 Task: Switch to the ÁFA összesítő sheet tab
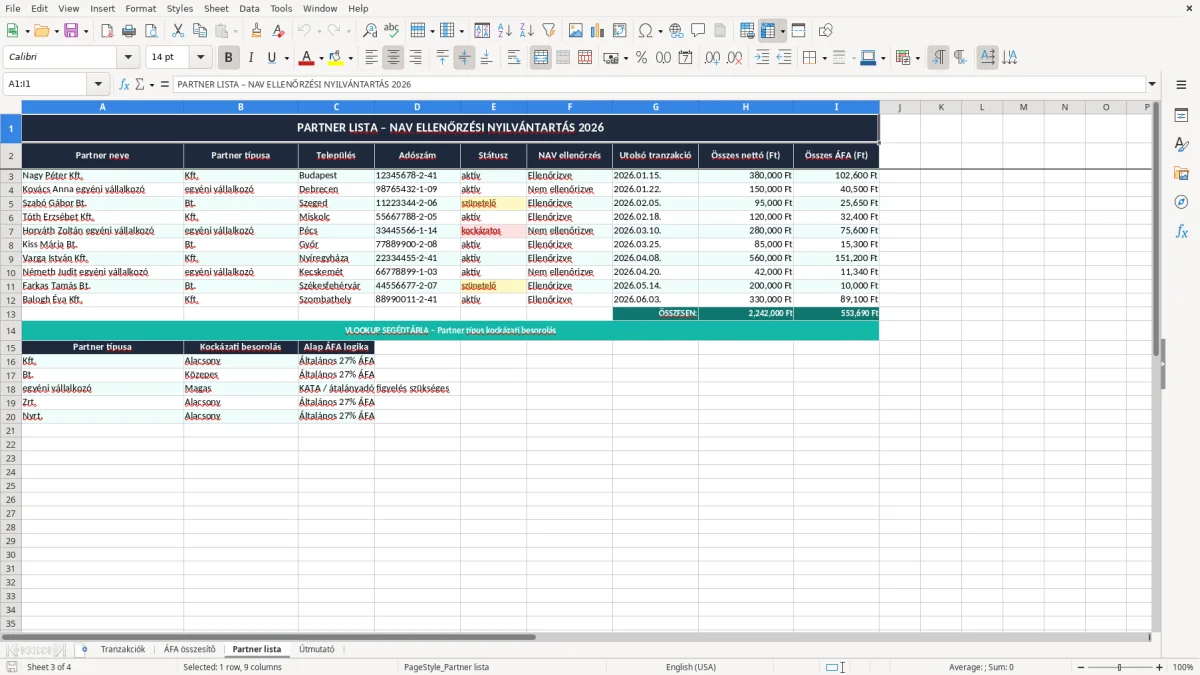coord(190,649)
